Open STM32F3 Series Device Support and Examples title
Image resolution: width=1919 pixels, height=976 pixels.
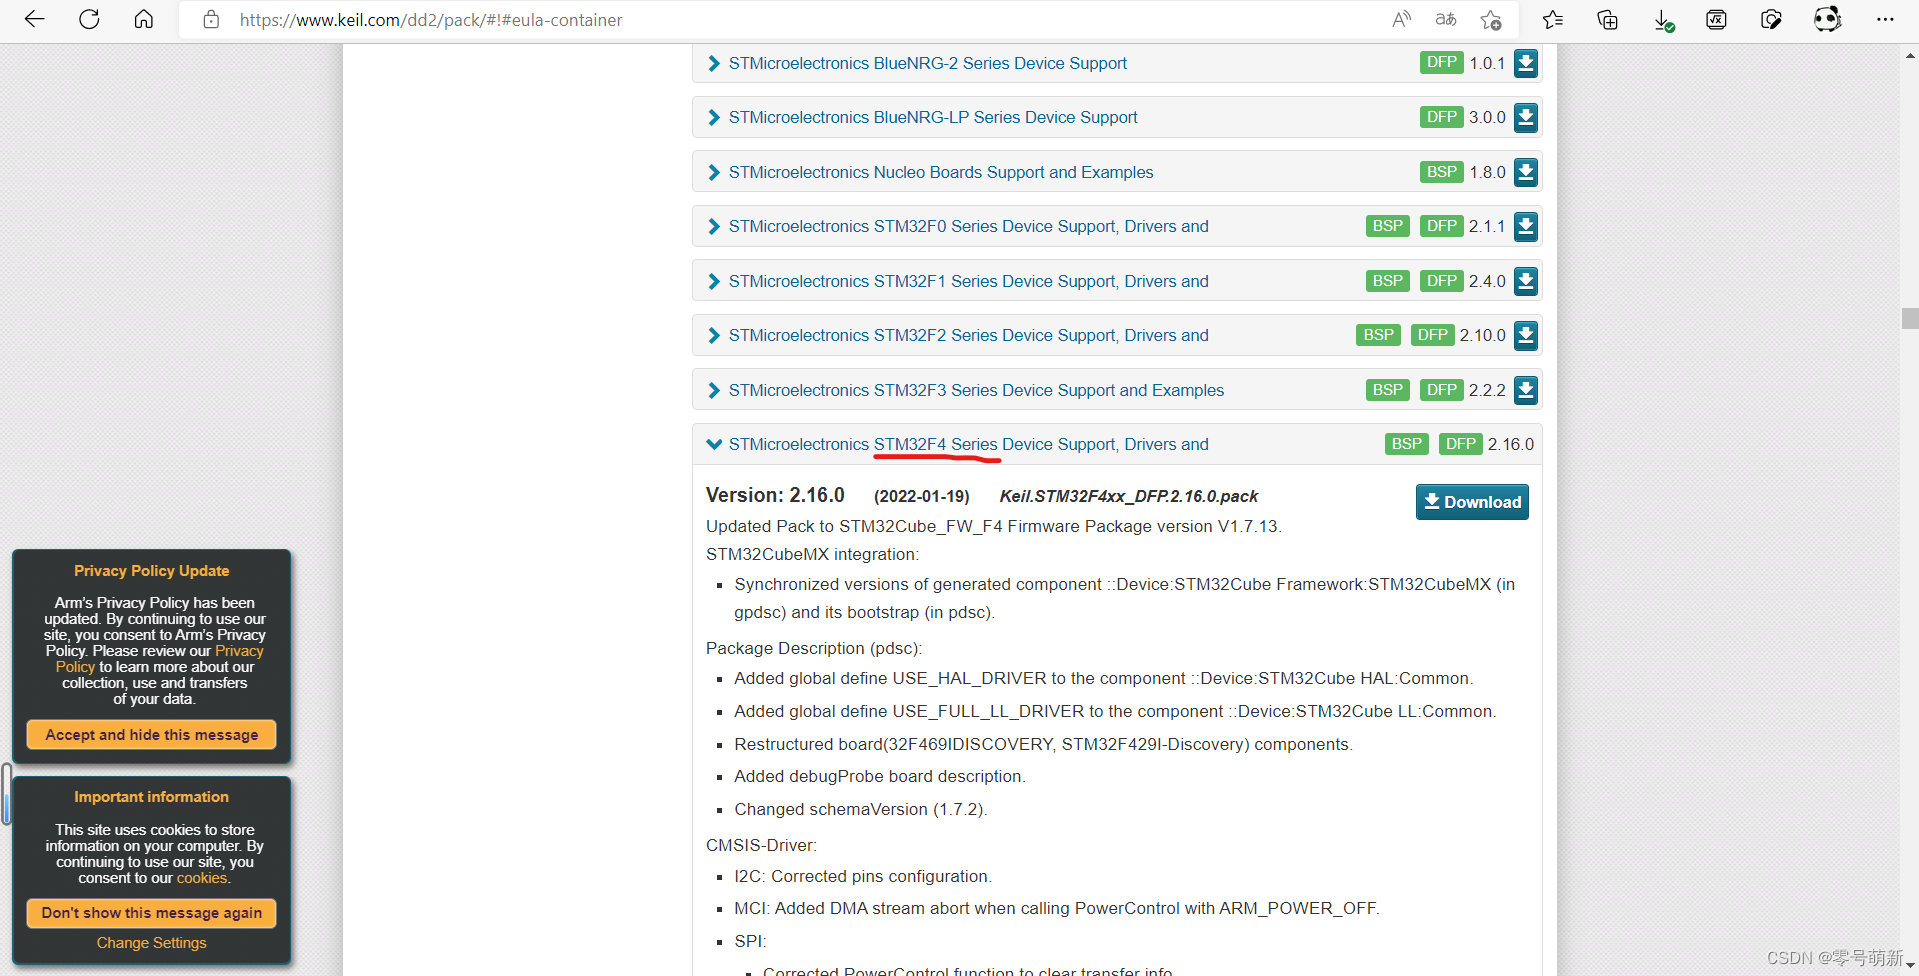coord(976,390)
